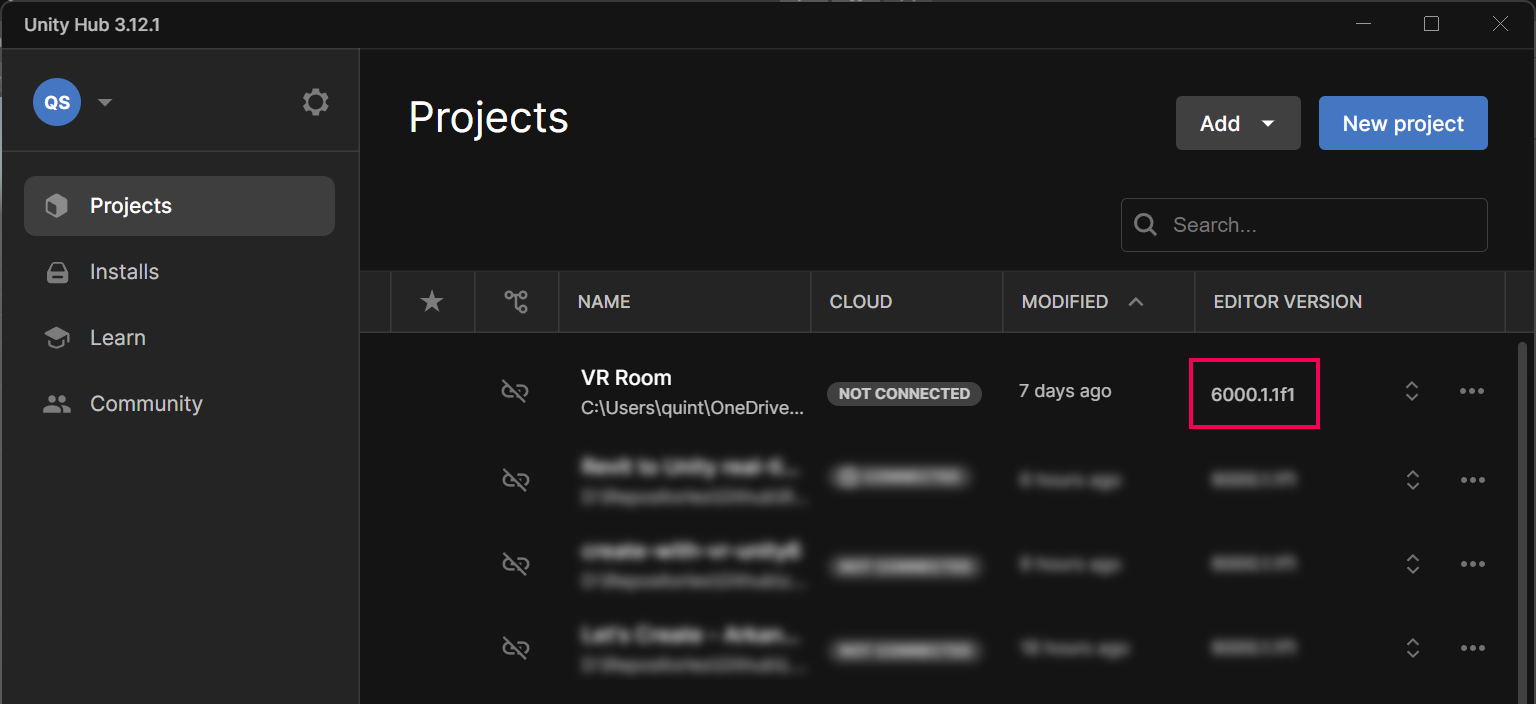1536x704 pixels.
Task: Click the VR Room project path
Action: (x=693, y=408)
